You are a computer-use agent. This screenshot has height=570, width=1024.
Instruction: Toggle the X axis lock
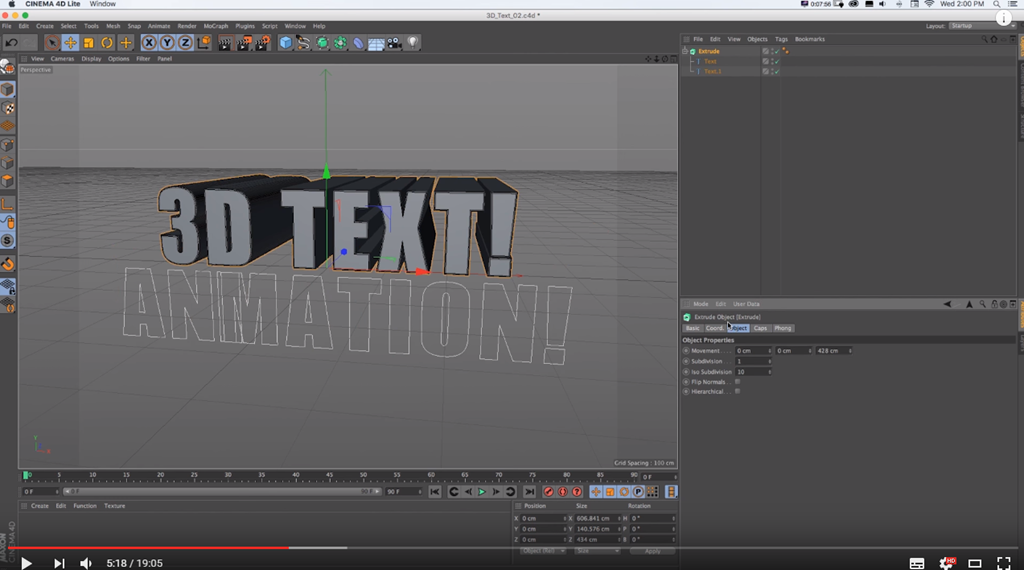149,43
